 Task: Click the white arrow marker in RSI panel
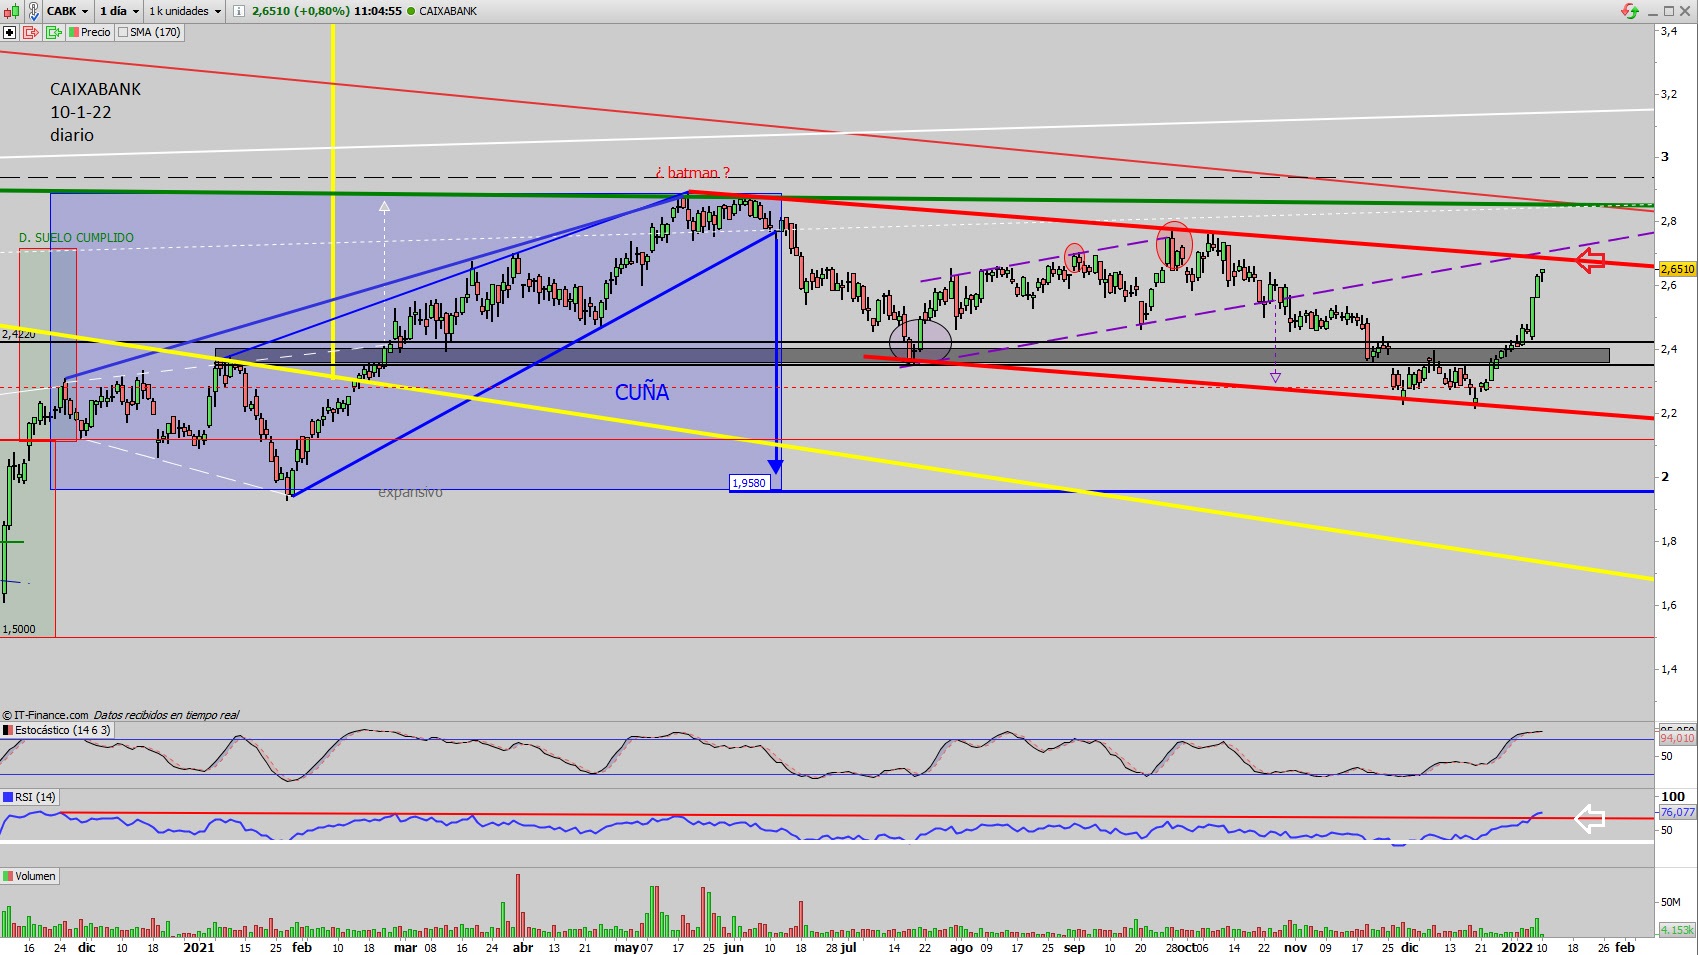click(x=1590, y=819)
